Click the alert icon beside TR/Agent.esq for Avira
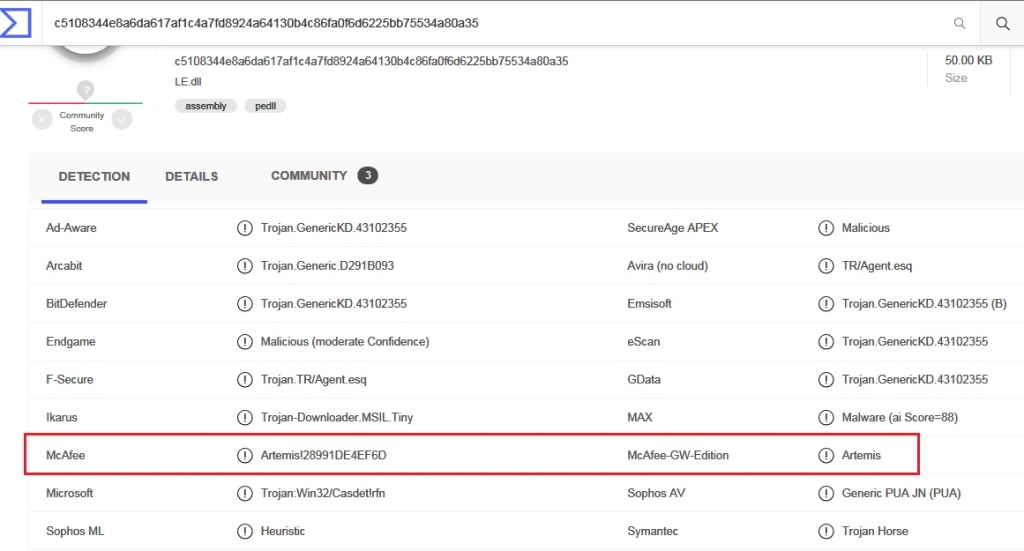Screen dimensions: 1024x551 [825, 266]
